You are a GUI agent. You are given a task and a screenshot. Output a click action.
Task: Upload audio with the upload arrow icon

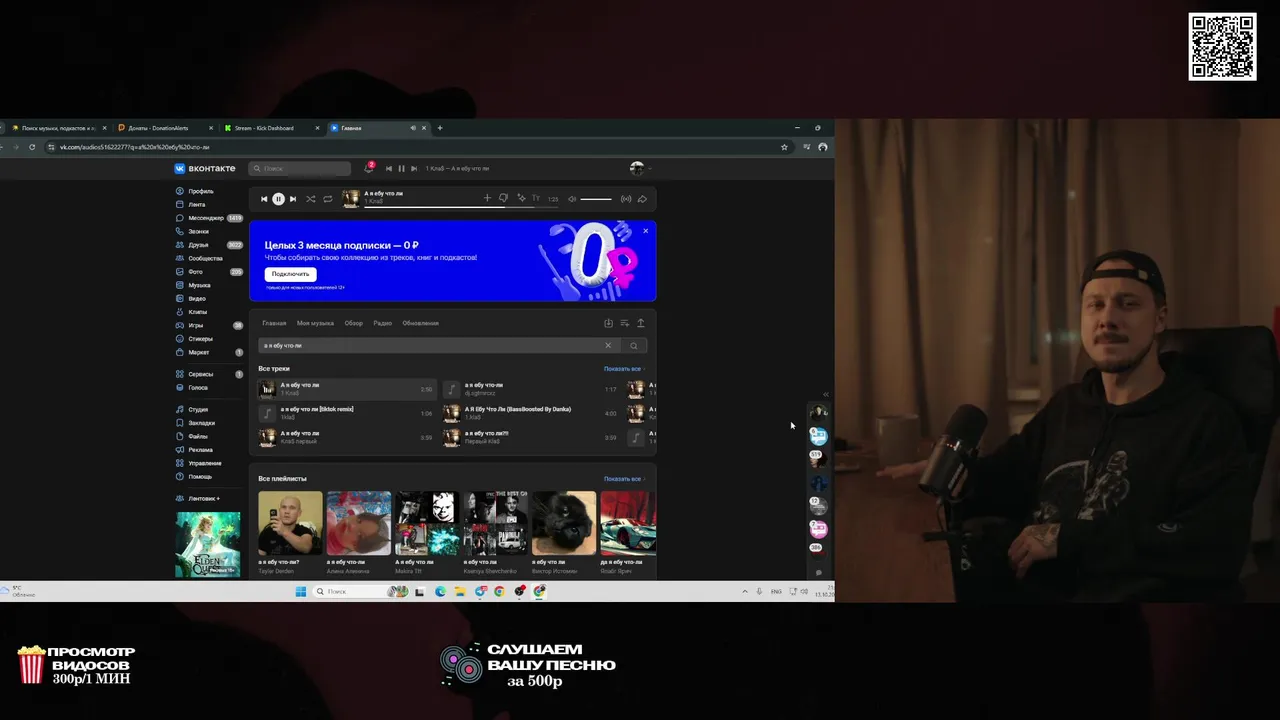(x=641, y=323)
